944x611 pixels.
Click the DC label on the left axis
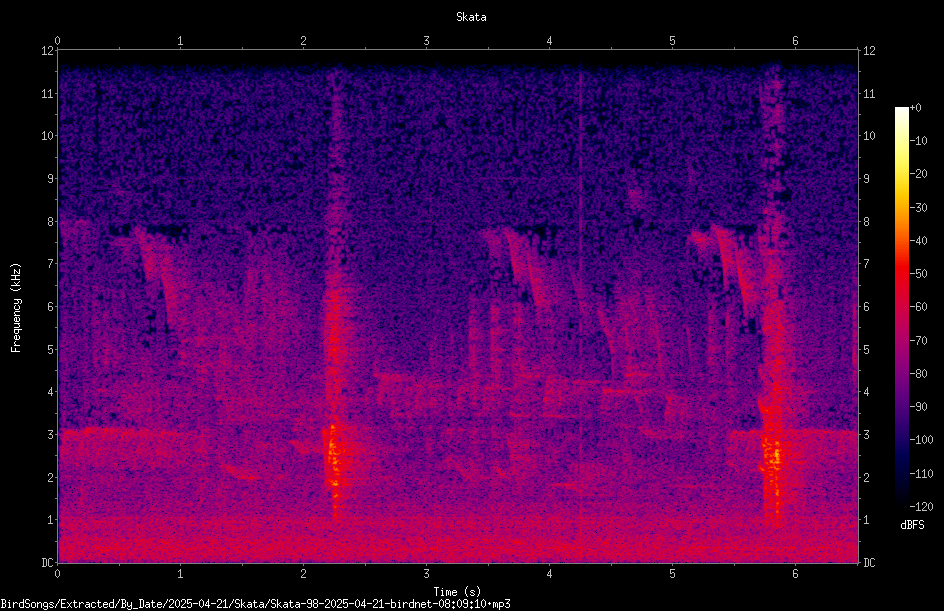pyautogui.click(x=47, y=562)
